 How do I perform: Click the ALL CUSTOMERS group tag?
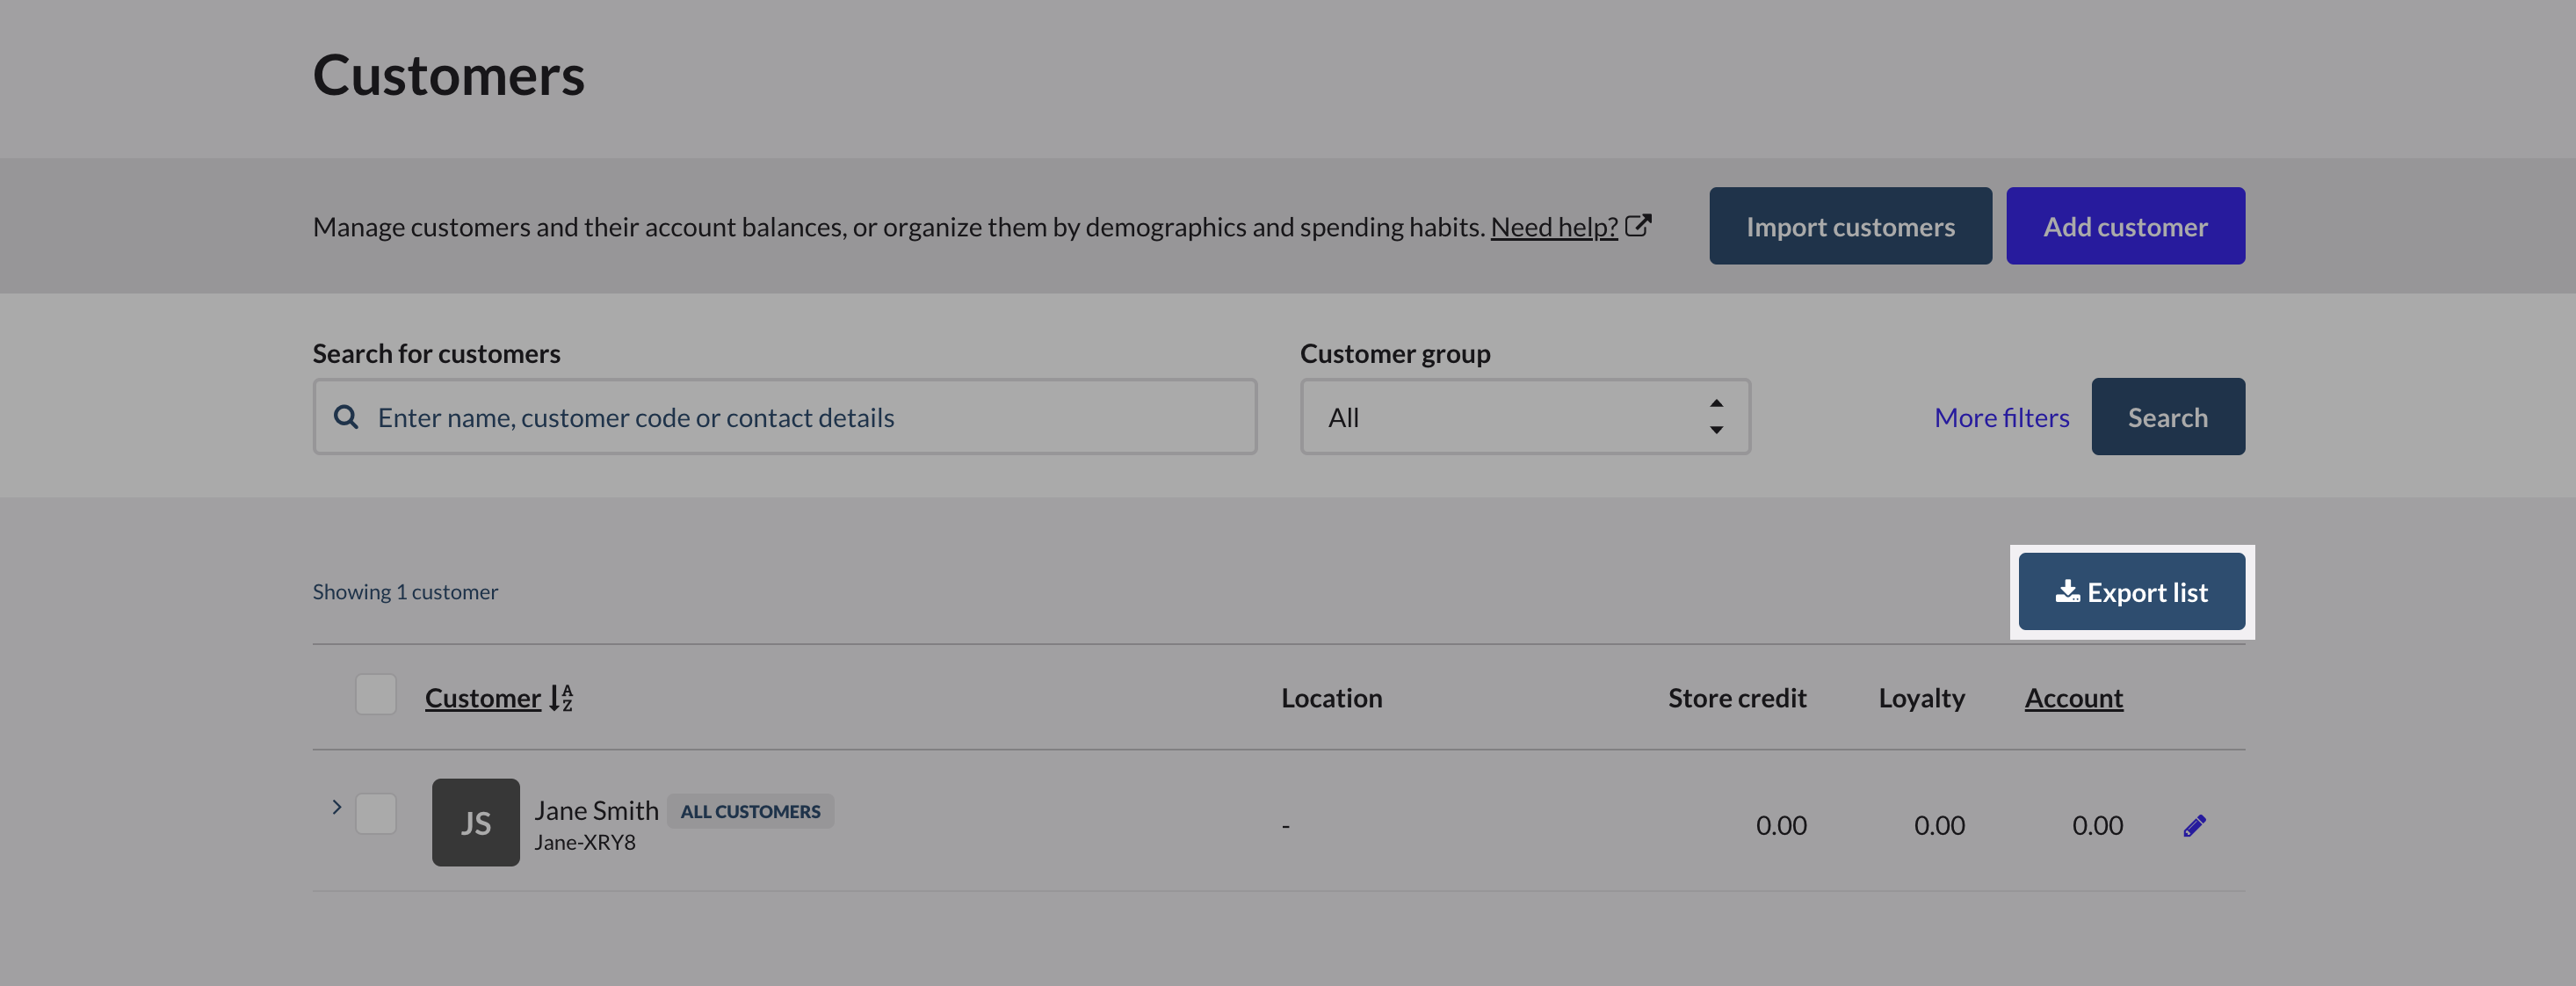[750, 812]
